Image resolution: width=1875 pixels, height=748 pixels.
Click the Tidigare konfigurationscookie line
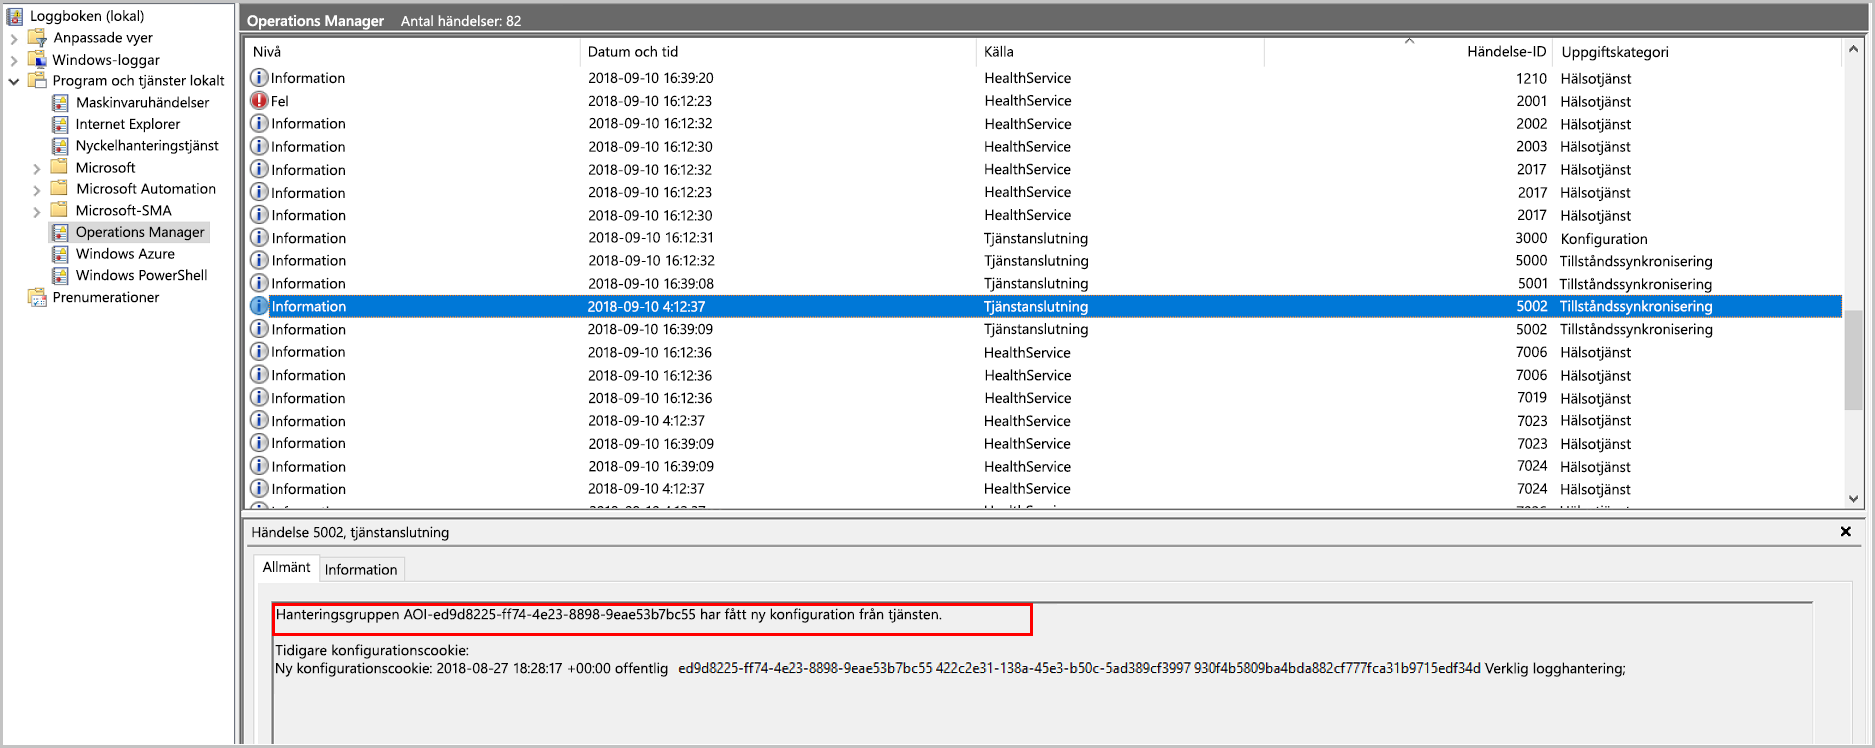point(372,650)
